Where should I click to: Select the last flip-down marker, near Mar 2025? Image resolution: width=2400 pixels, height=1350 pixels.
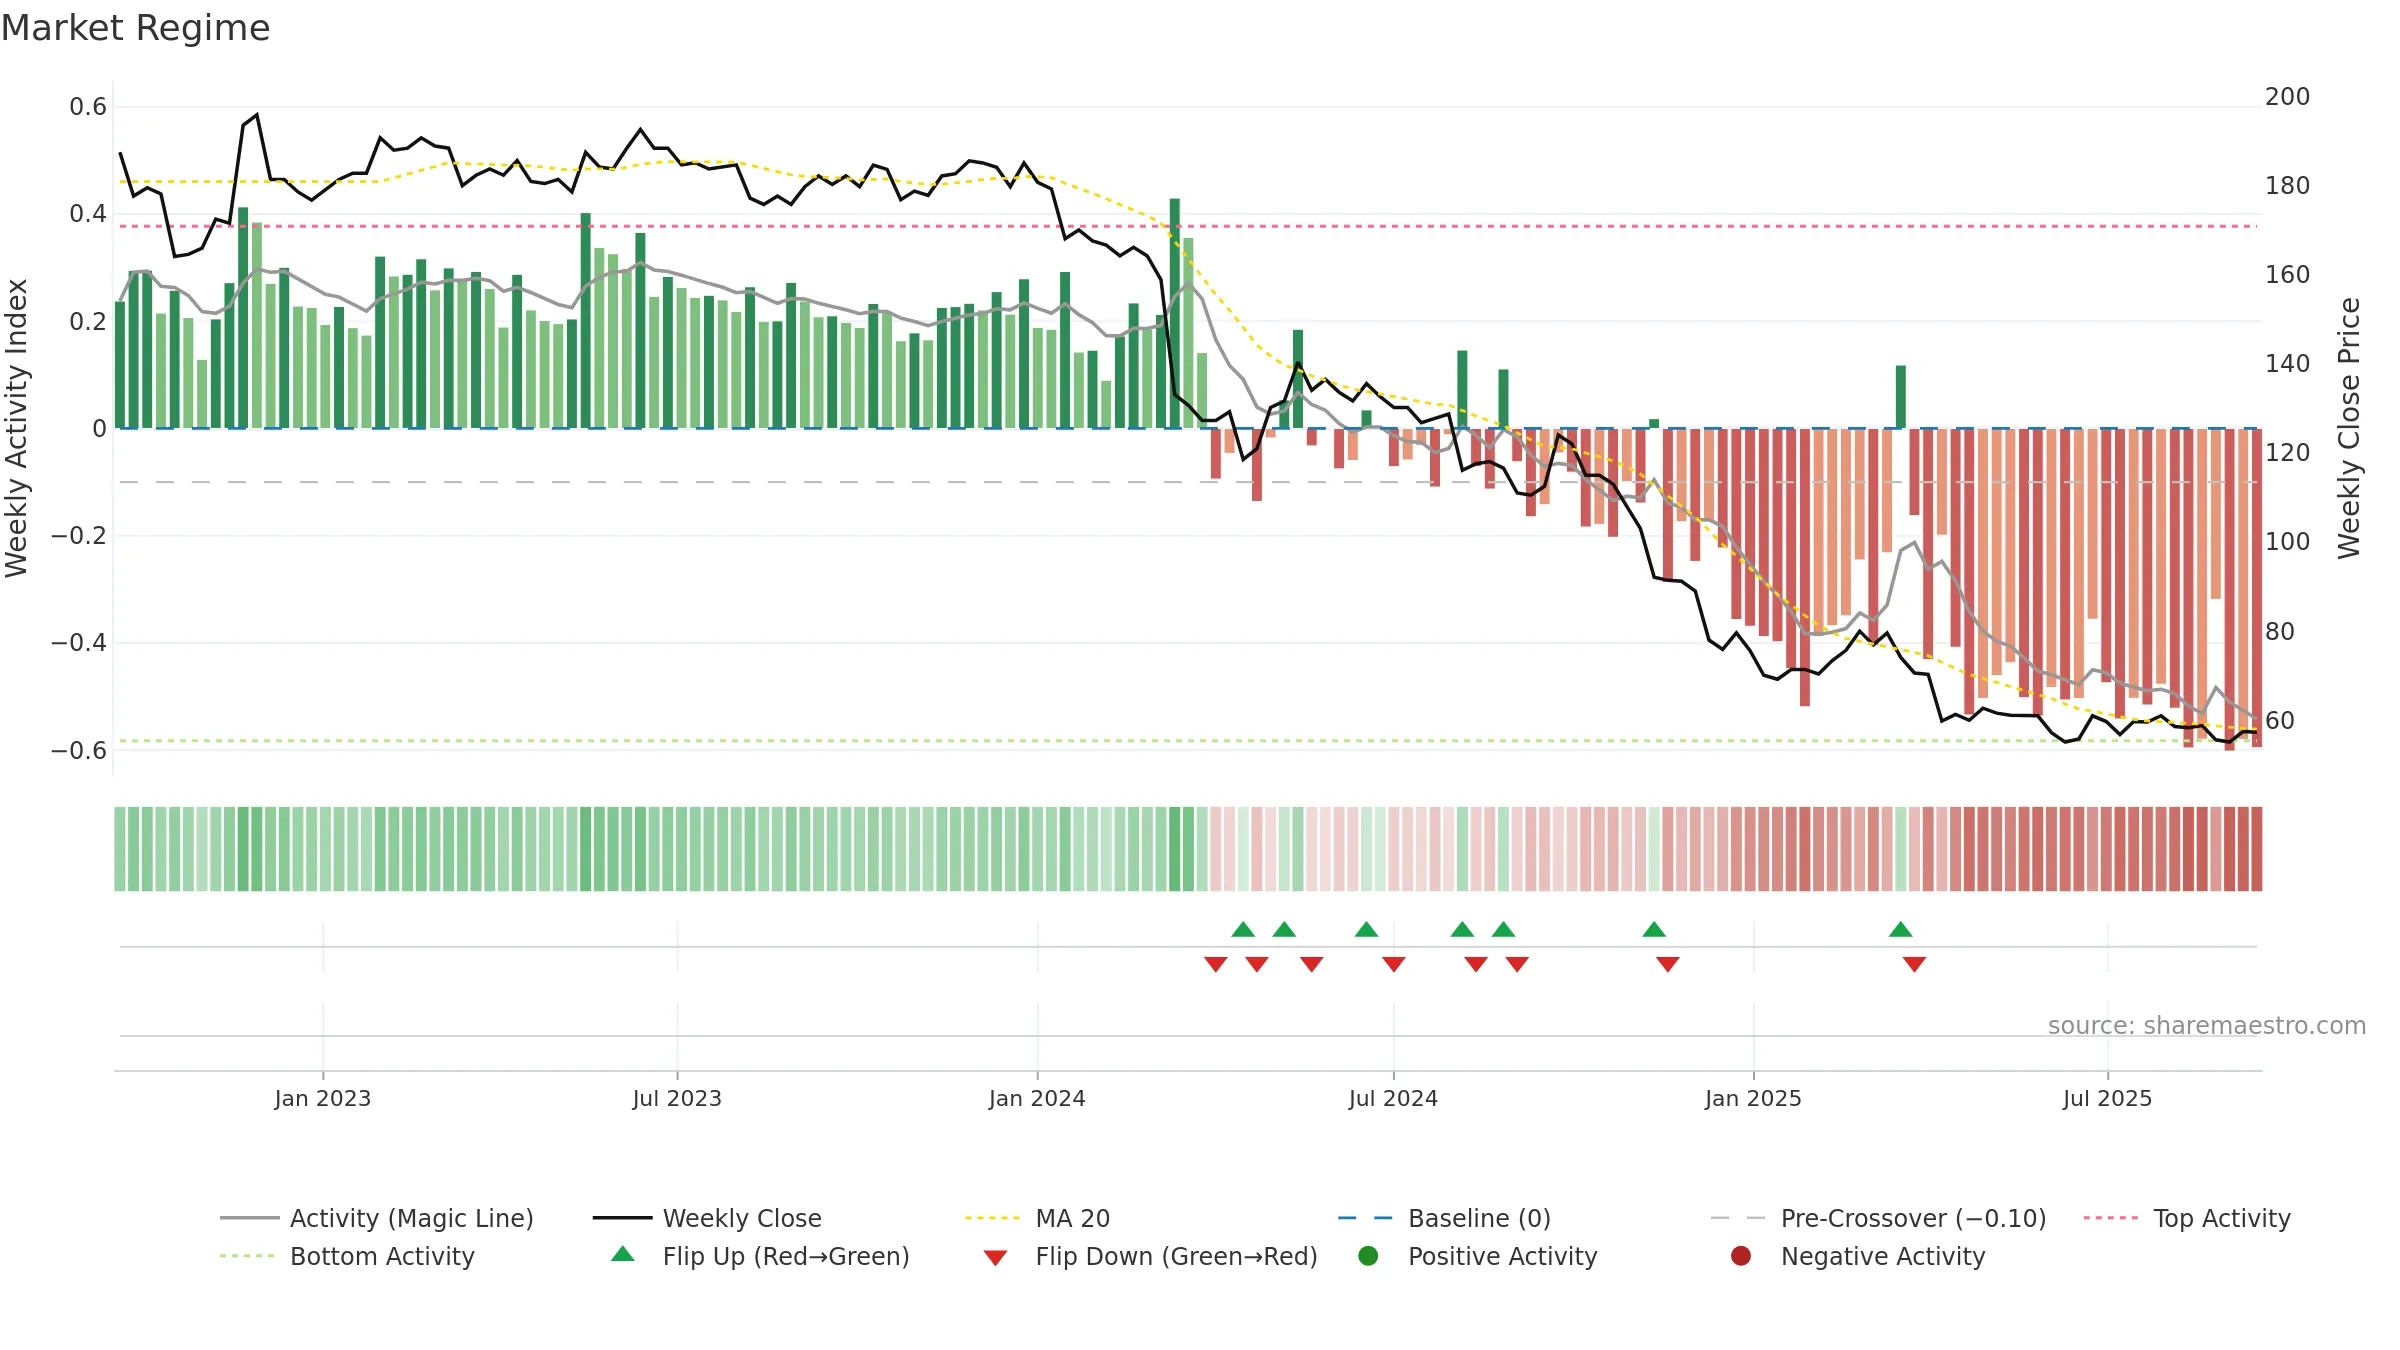[x=1914, y=964]
